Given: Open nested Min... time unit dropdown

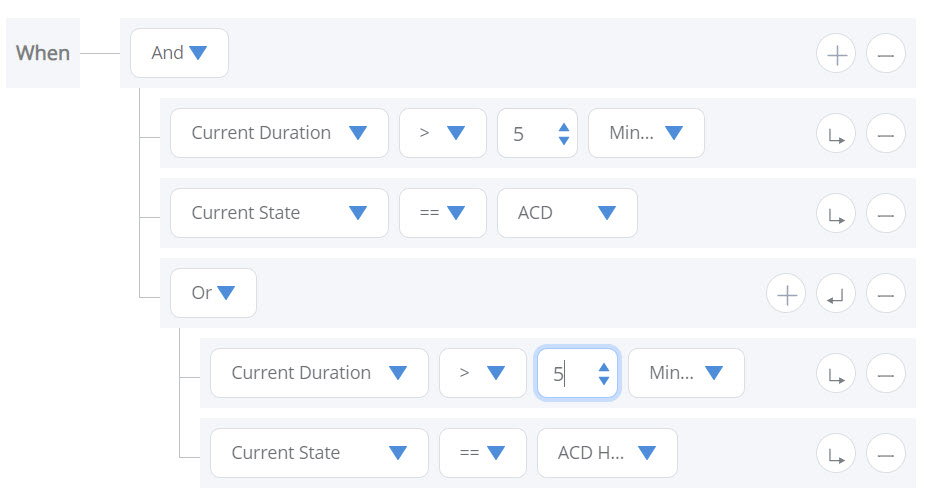Looking at the screenshot, I should pos(686,373).
